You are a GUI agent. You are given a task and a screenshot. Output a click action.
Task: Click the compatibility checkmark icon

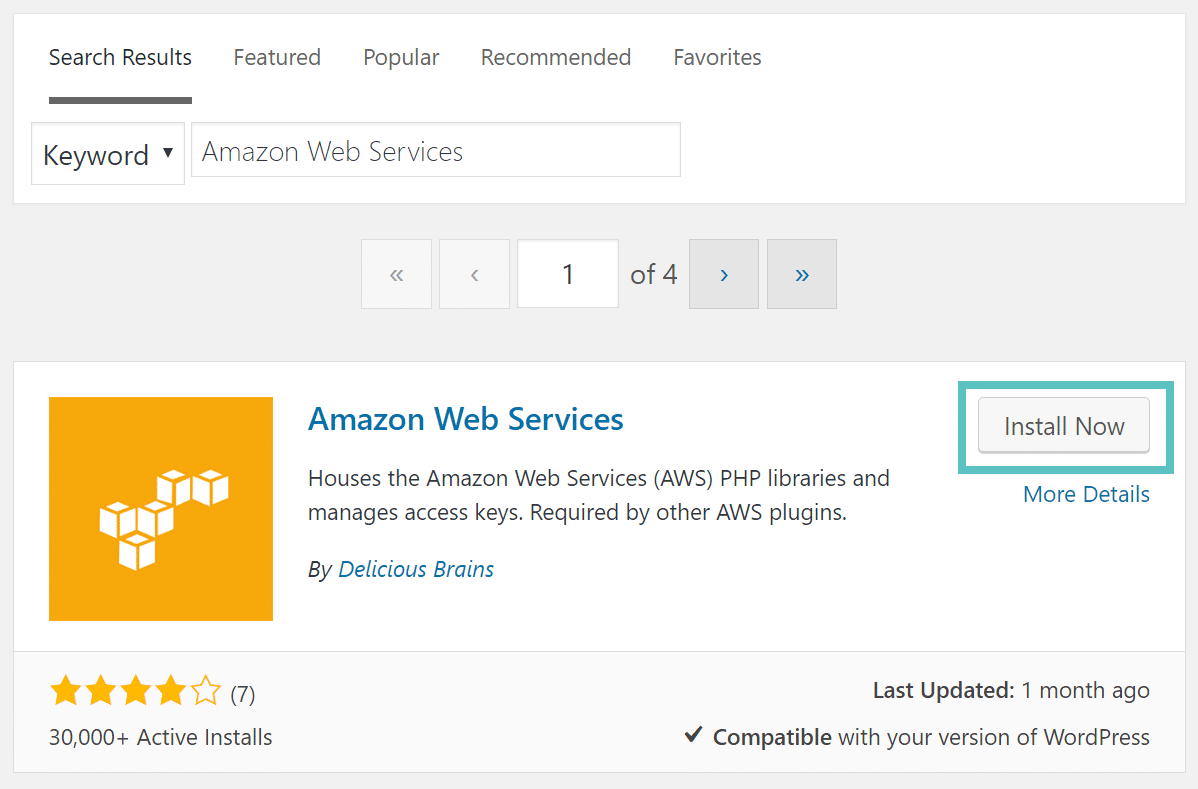tap(692, 735)
